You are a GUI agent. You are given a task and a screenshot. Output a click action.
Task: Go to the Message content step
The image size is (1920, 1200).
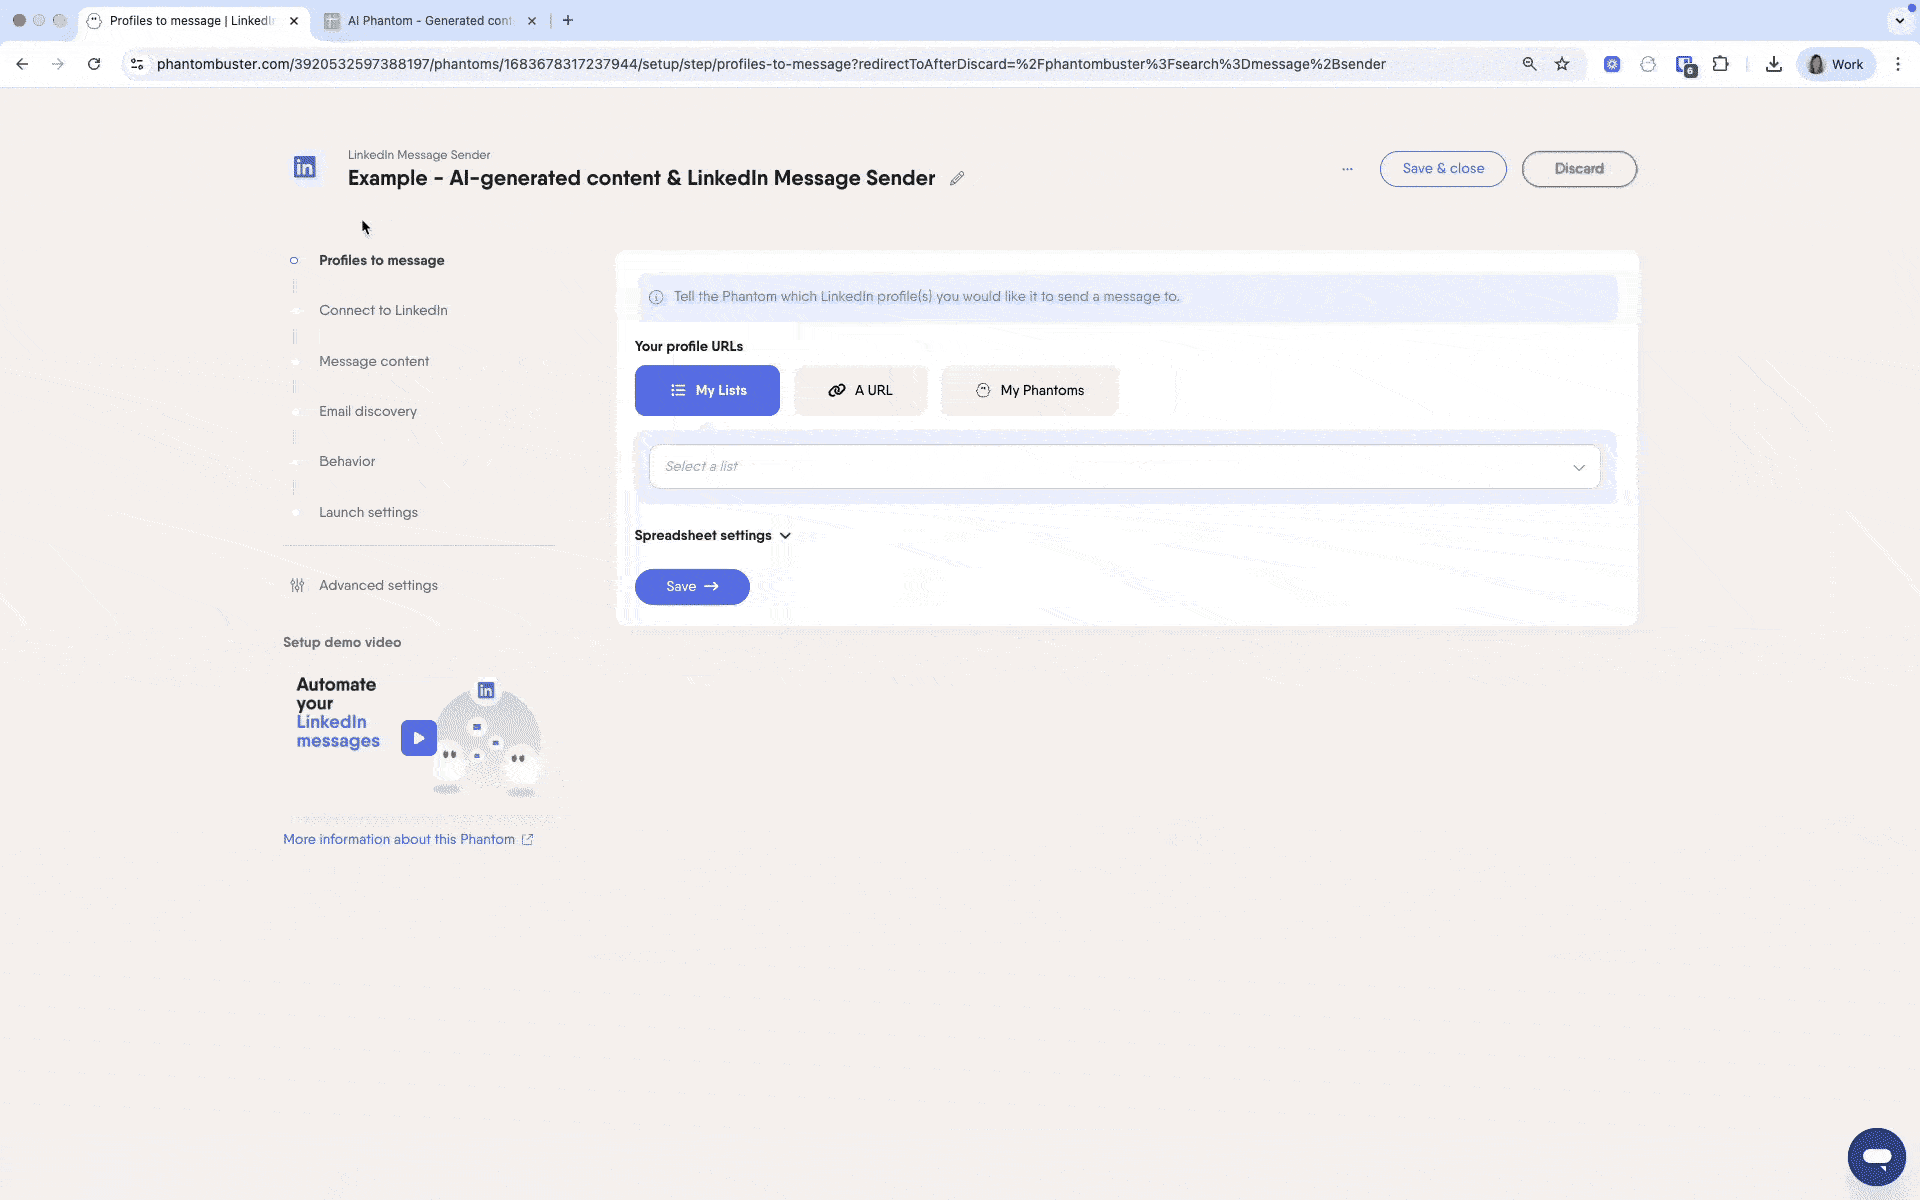(374, 361)
